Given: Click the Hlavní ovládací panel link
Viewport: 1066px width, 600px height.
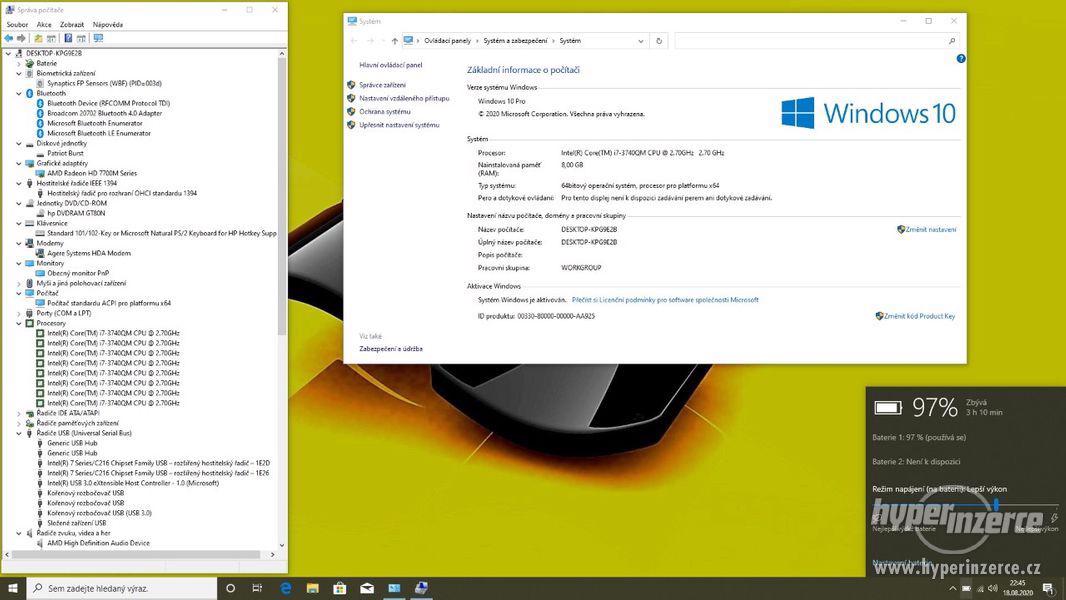Looking at the screenshot, I should click(x=391, y=65).
